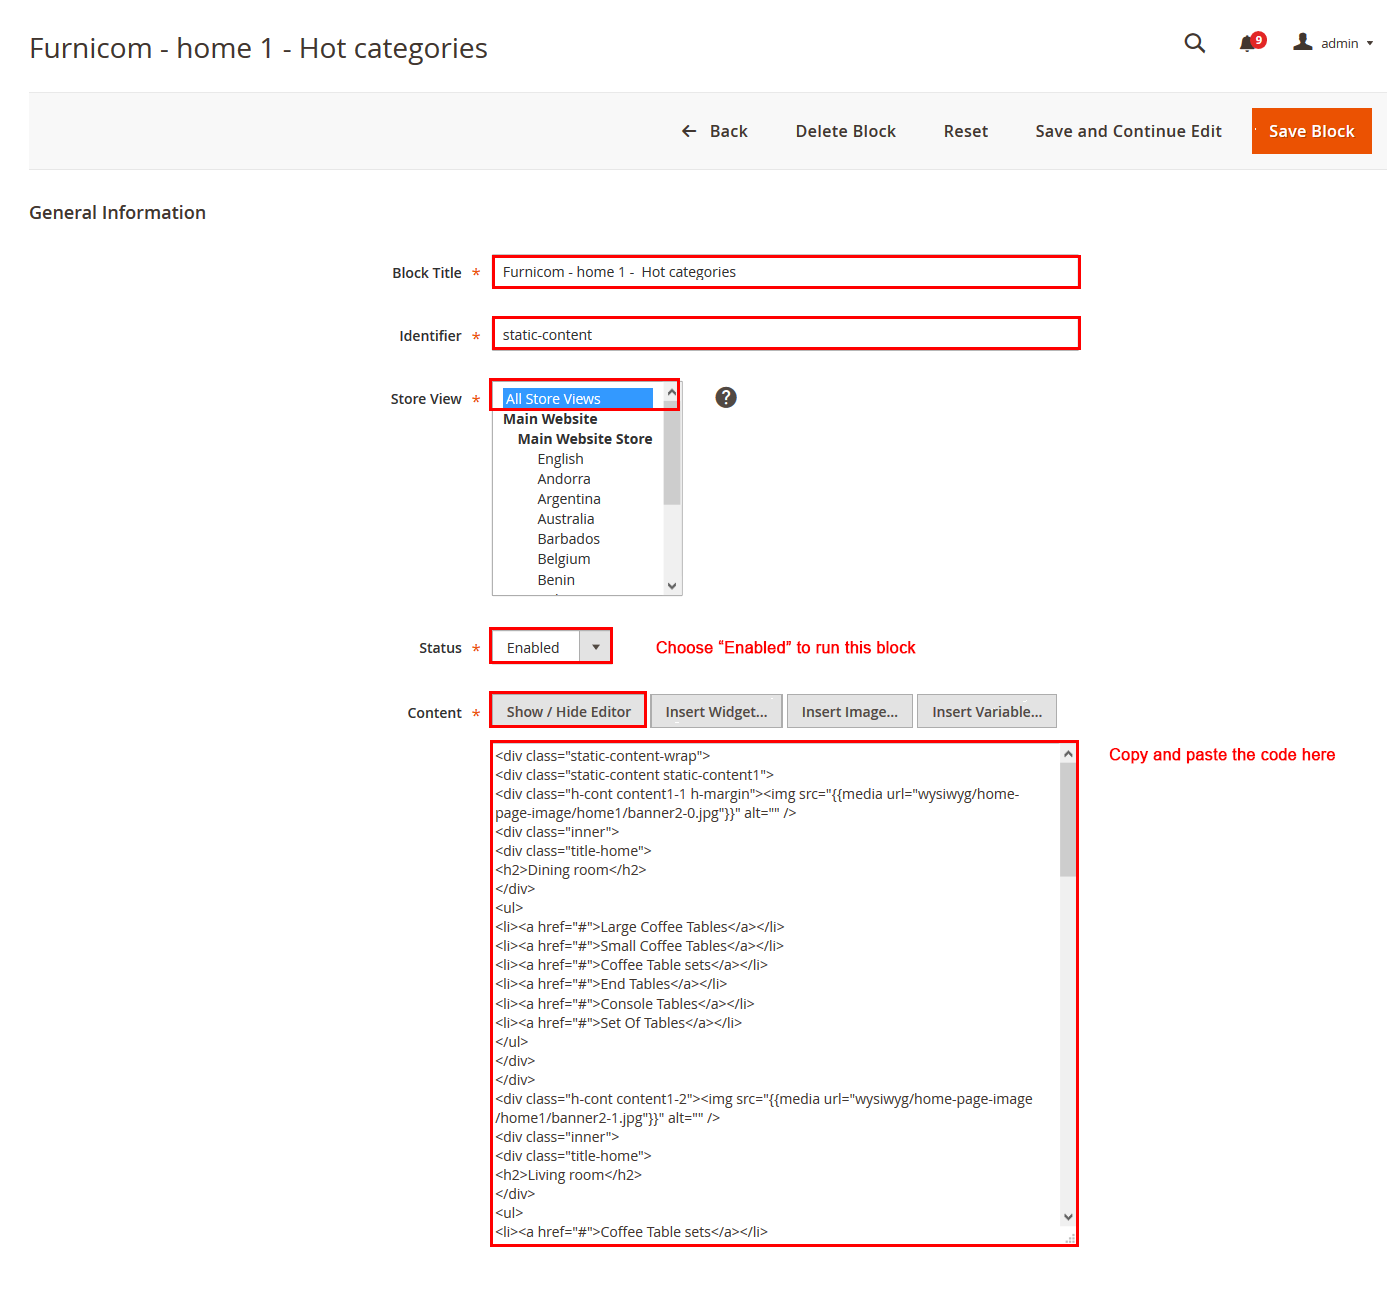Click the Content textarea scrollbar thumb
The image size is (1396, 1303).
pyautogui.click(x=1068, y=820)
